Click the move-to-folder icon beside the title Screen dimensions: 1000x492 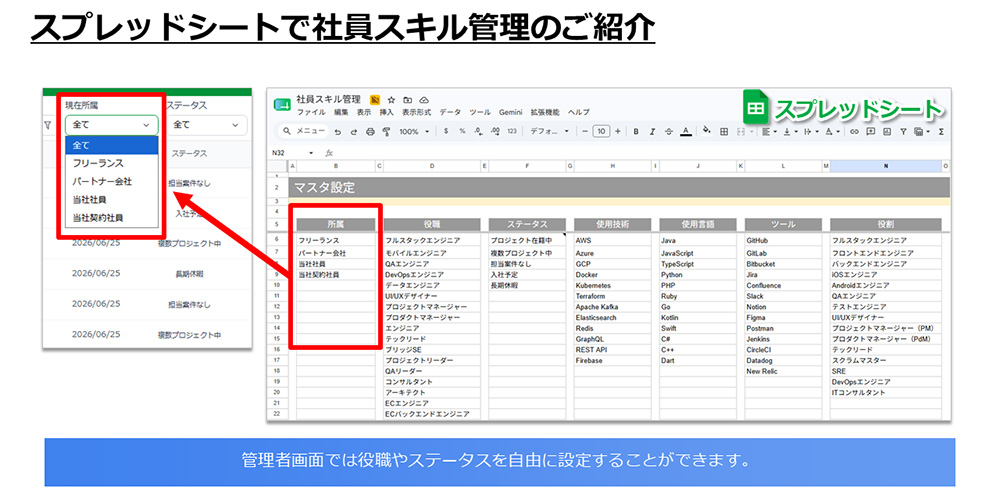[x=407, y=100]
